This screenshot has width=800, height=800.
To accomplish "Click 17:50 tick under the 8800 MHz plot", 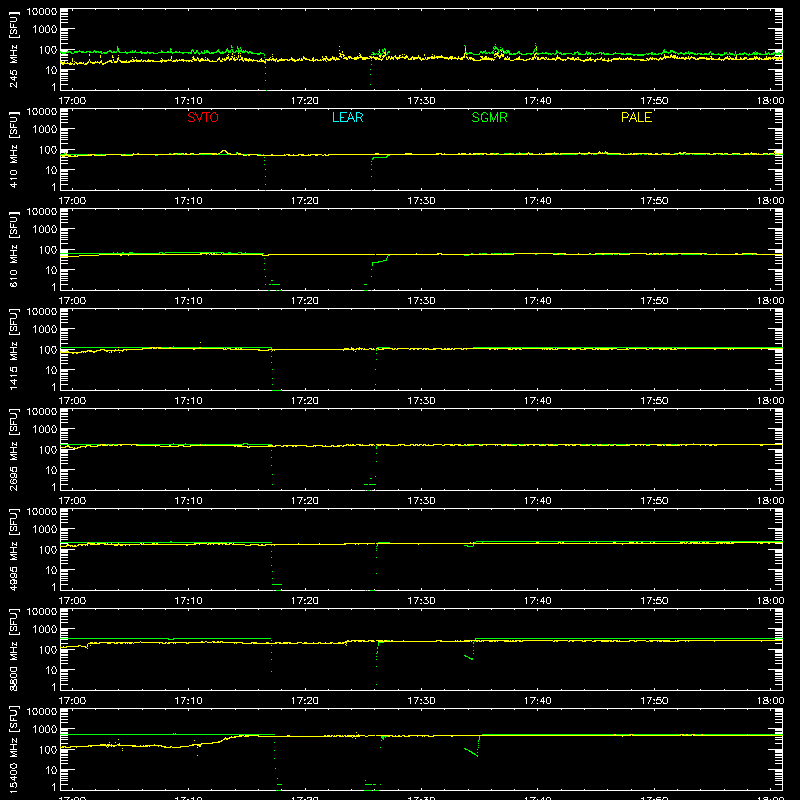I will (x=654, y=701).
